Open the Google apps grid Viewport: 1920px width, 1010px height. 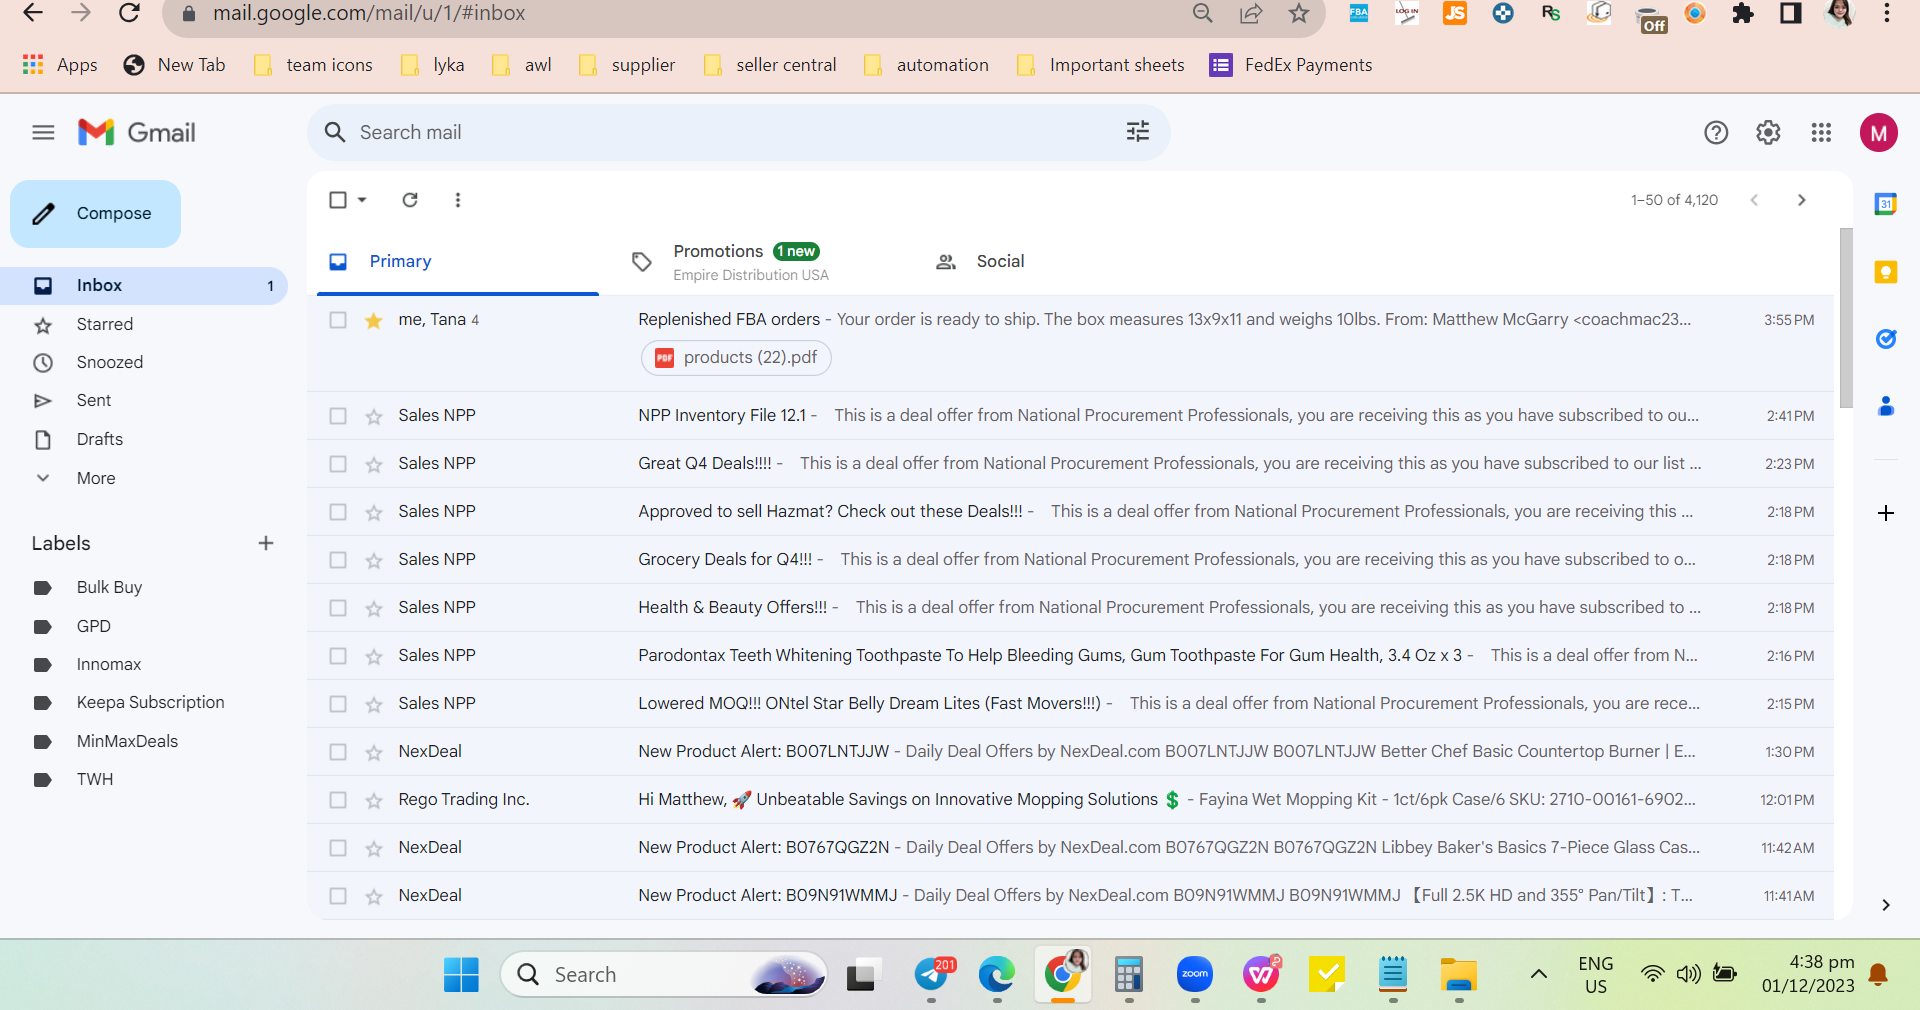(x=1821, y=132)
